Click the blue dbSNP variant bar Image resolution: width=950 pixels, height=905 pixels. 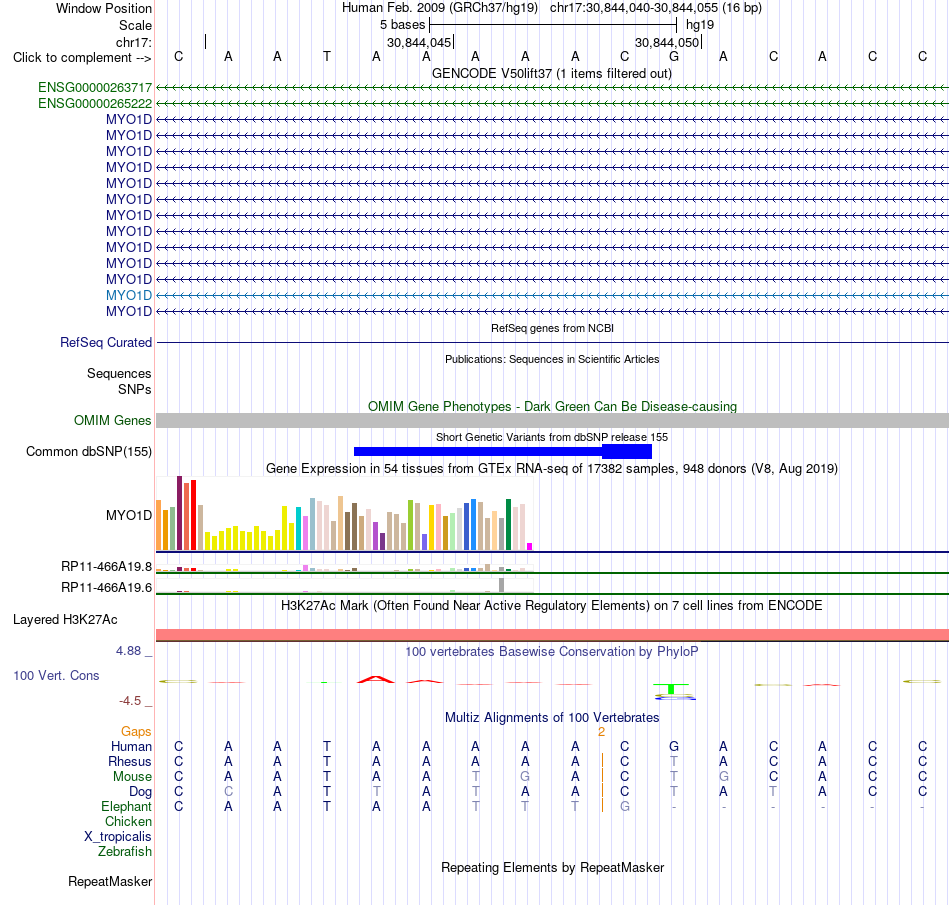click(503, 451)
